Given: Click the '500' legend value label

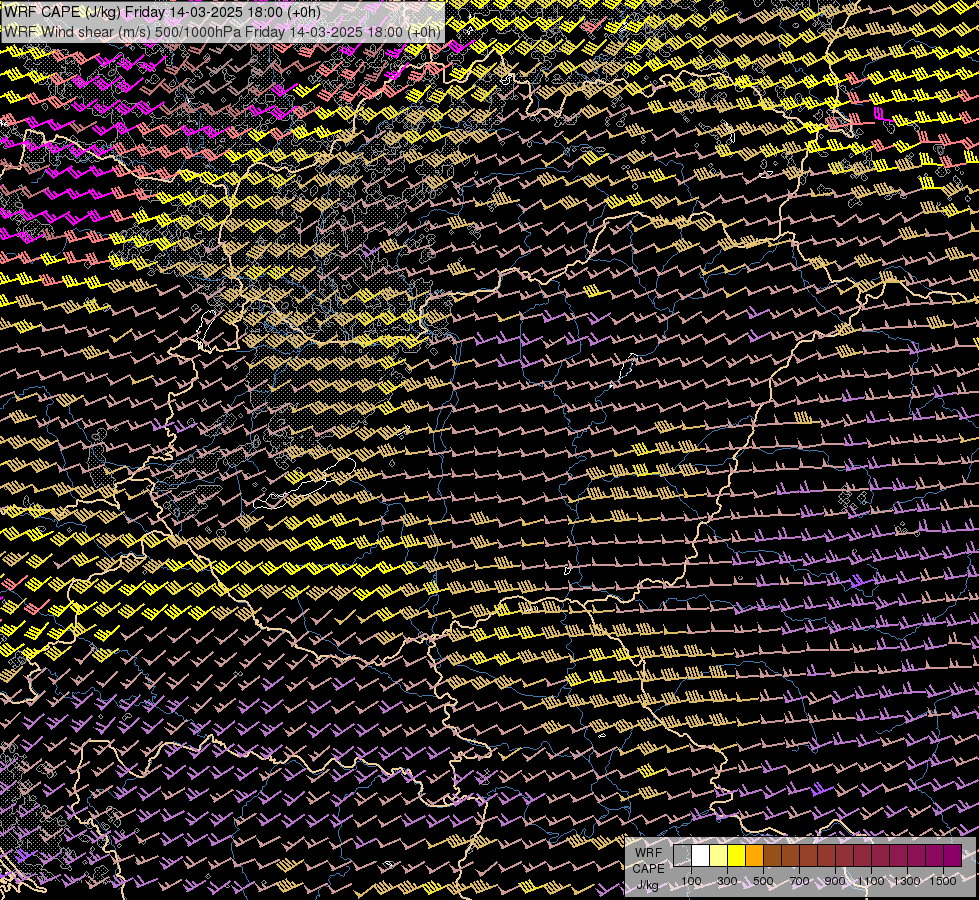Looking at the screenshot, I should (763, 881).
